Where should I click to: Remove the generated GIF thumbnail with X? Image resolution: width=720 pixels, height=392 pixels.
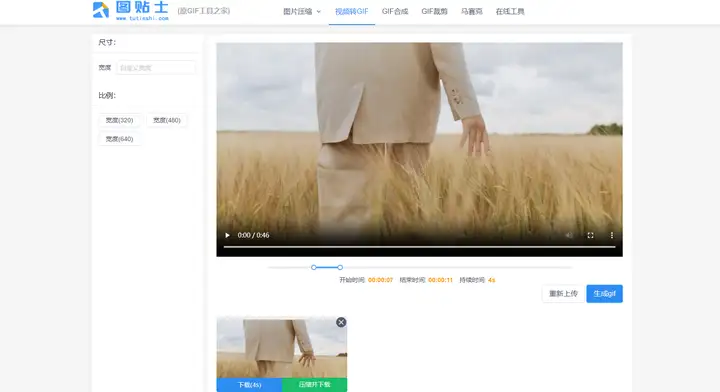[341, 322]
